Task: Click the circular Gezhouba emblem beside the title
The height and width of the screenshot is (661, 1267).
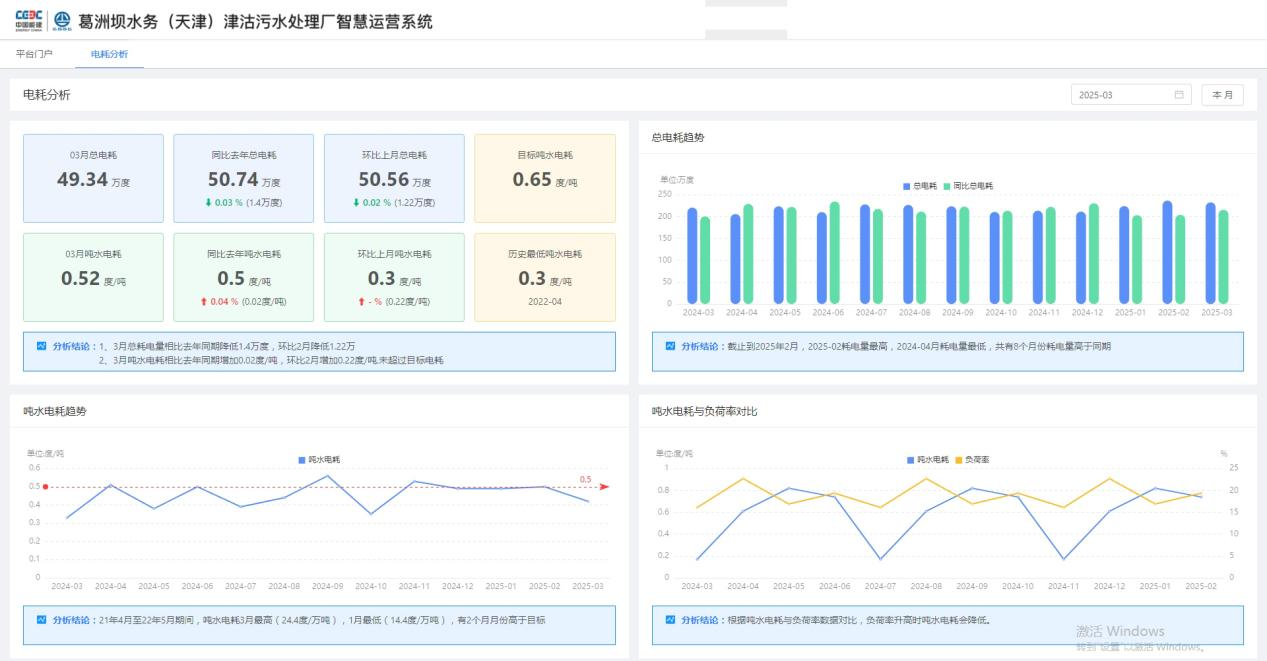Action: pyautogui.click(x=63, y=21)
